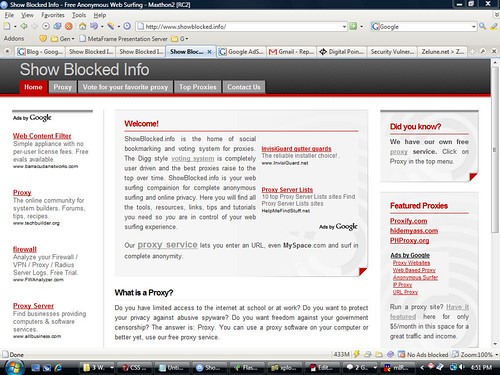Click the Addons toolbar label
This screenshot has width=500, height=375.
pyautogui.click(x=14, y=39)
